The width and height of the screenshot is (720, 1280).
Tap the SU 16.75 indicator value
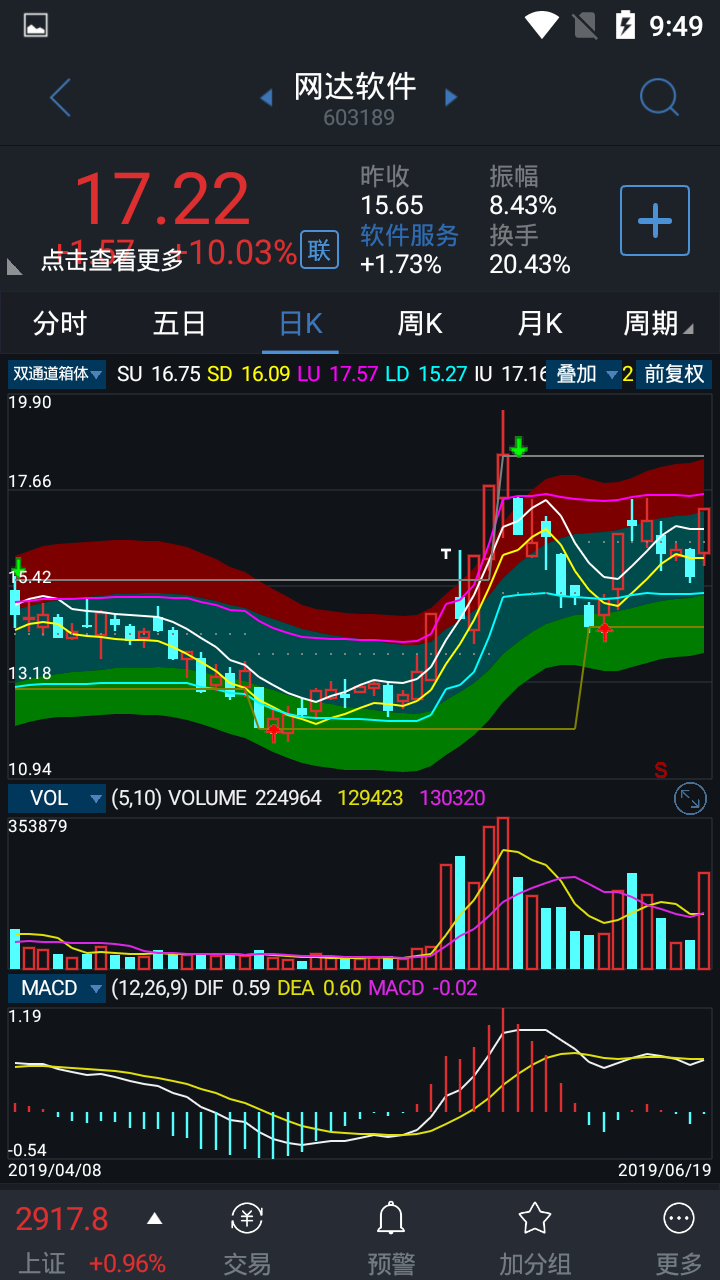coord(159,374)
